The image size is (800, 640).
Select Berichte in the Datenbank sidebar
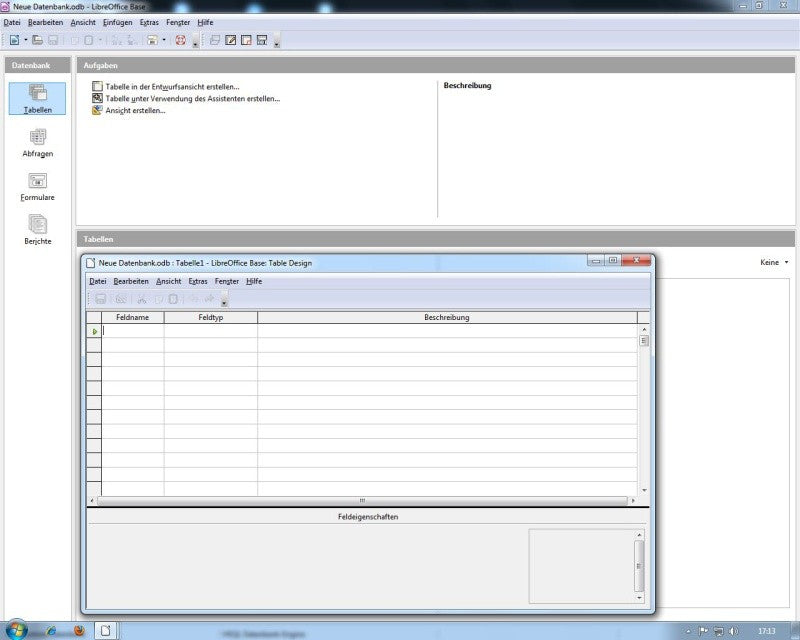click(x=37, y=231)
